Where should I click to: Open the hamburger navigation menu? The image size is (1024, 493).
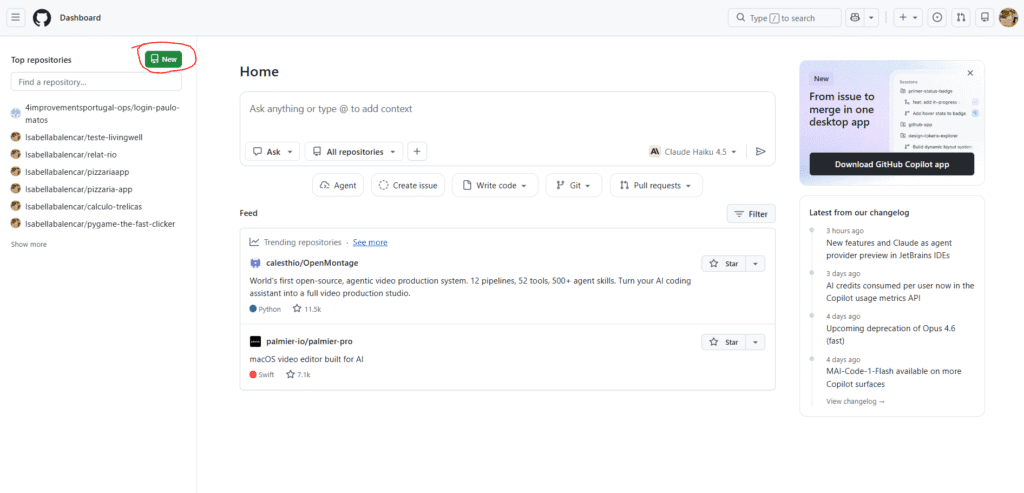[x=16, y=18]
